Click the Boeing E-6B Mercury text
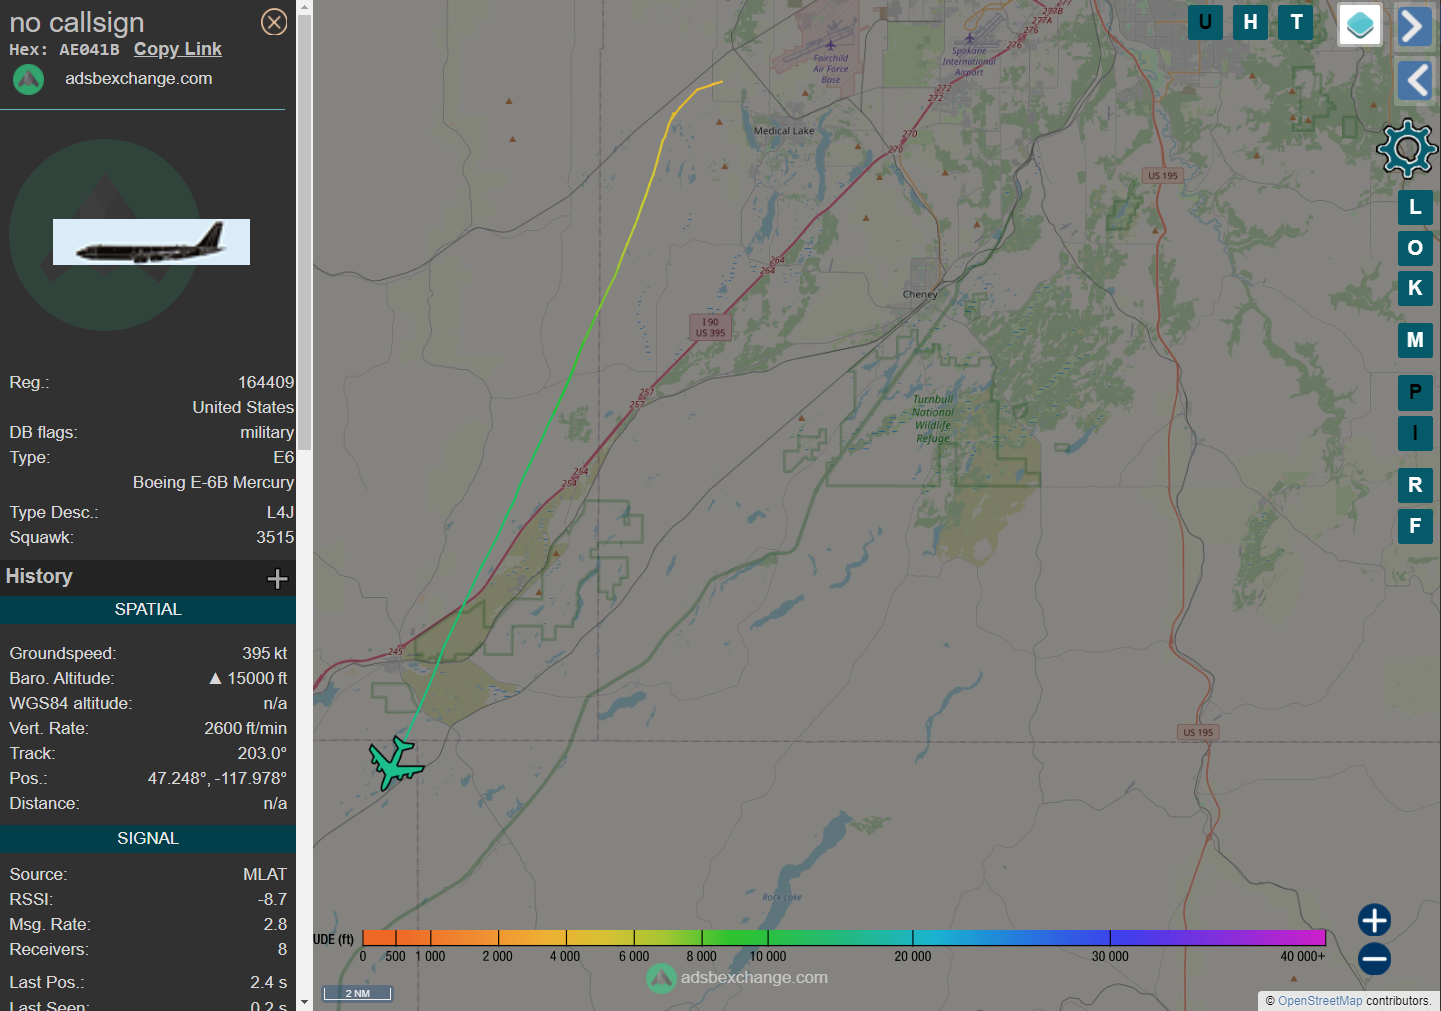 pyautogui.click(x=213, y=482)
